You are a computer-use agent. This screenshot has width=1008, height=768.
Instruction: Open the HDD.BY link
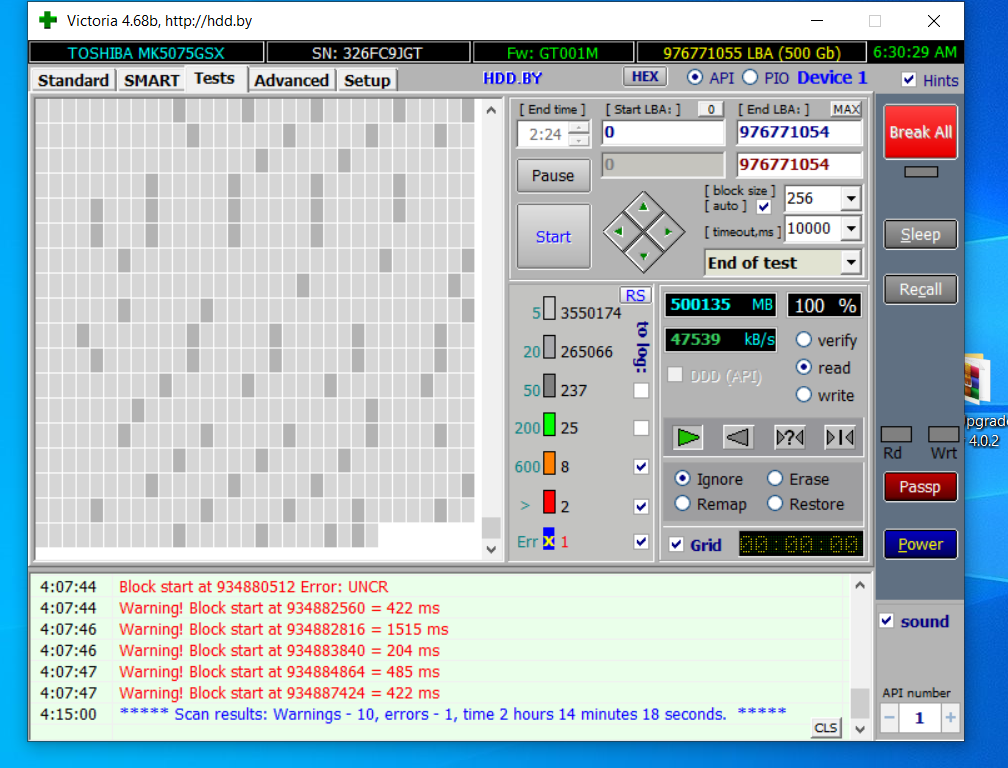(512, 78)
